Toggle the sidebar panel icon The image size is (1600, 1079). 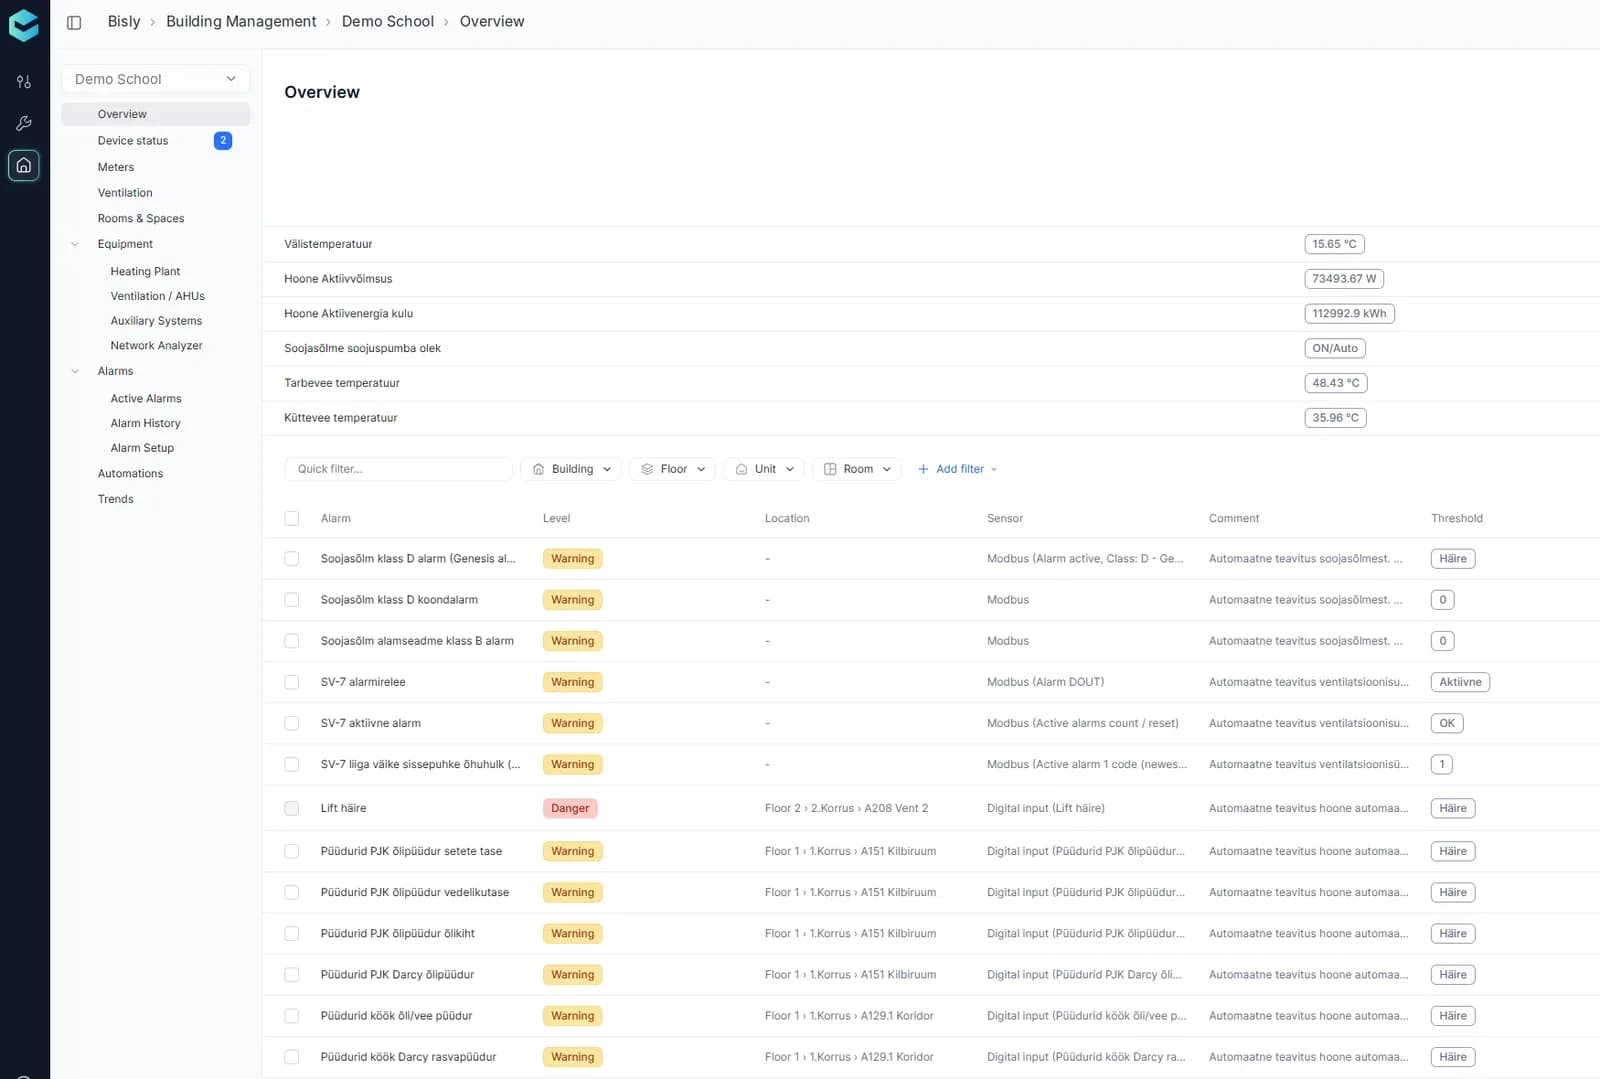(x=74, y=22)
